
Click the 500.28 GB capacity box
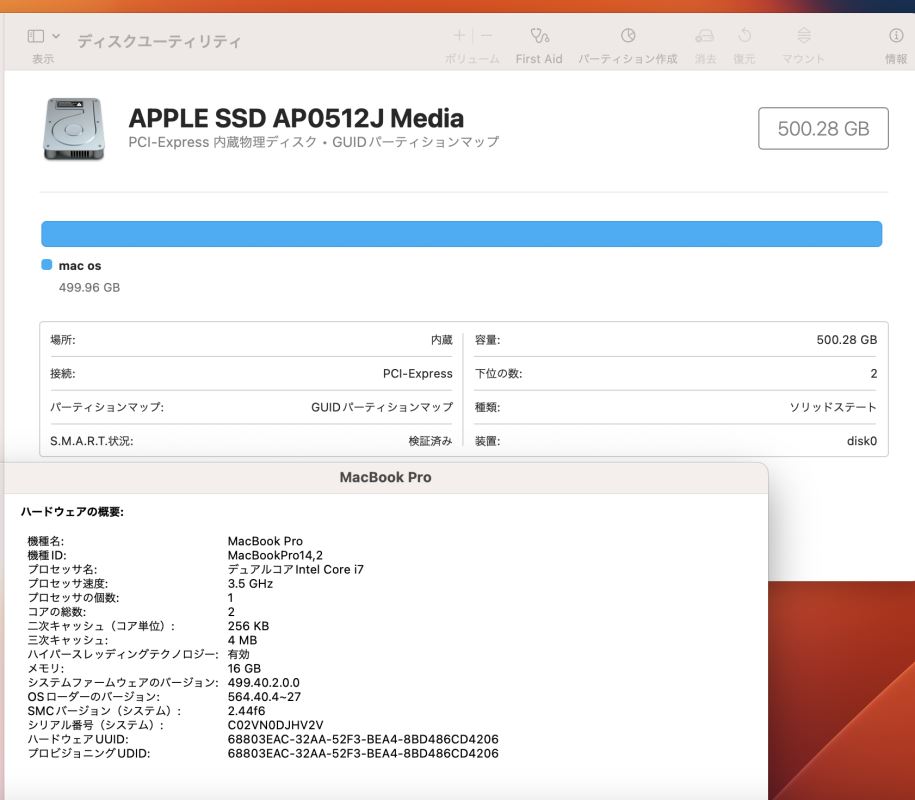823,128
